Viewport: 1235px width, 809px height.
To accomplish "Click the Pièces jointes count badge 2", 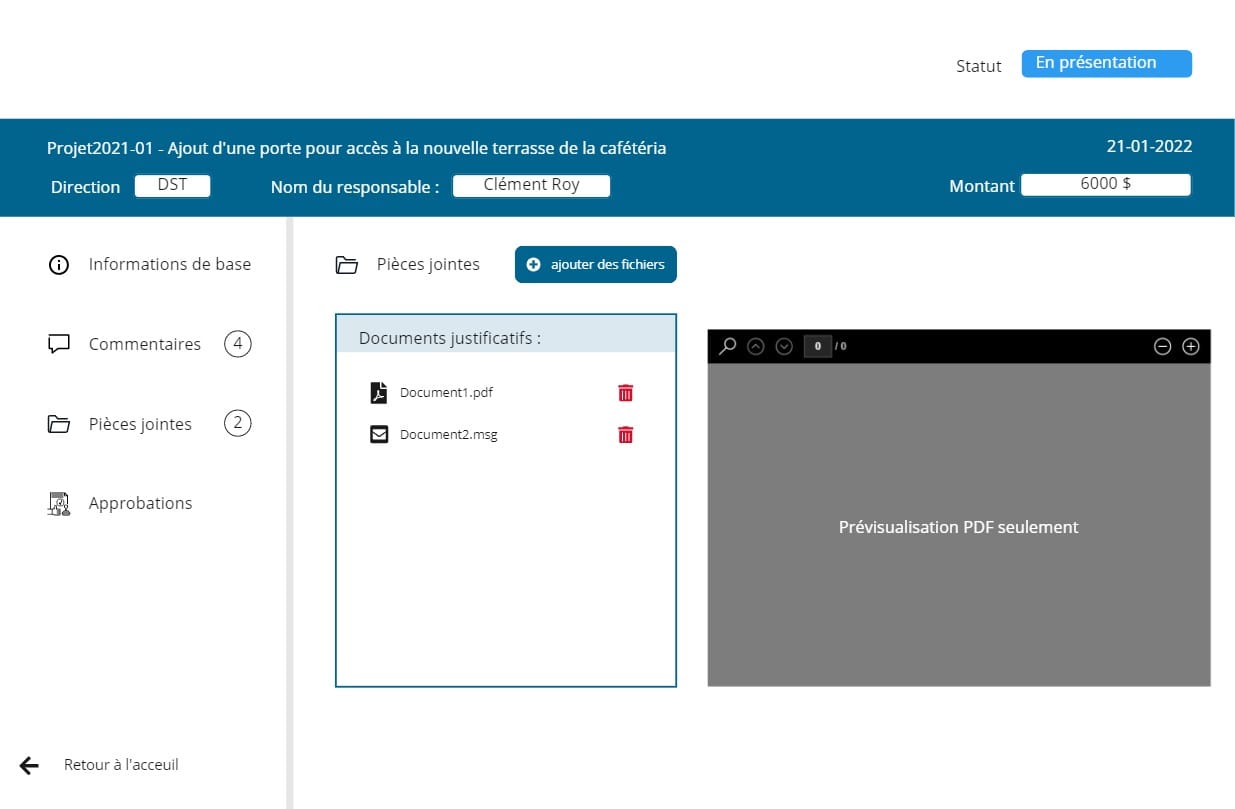I will click(x=238, y=424).
